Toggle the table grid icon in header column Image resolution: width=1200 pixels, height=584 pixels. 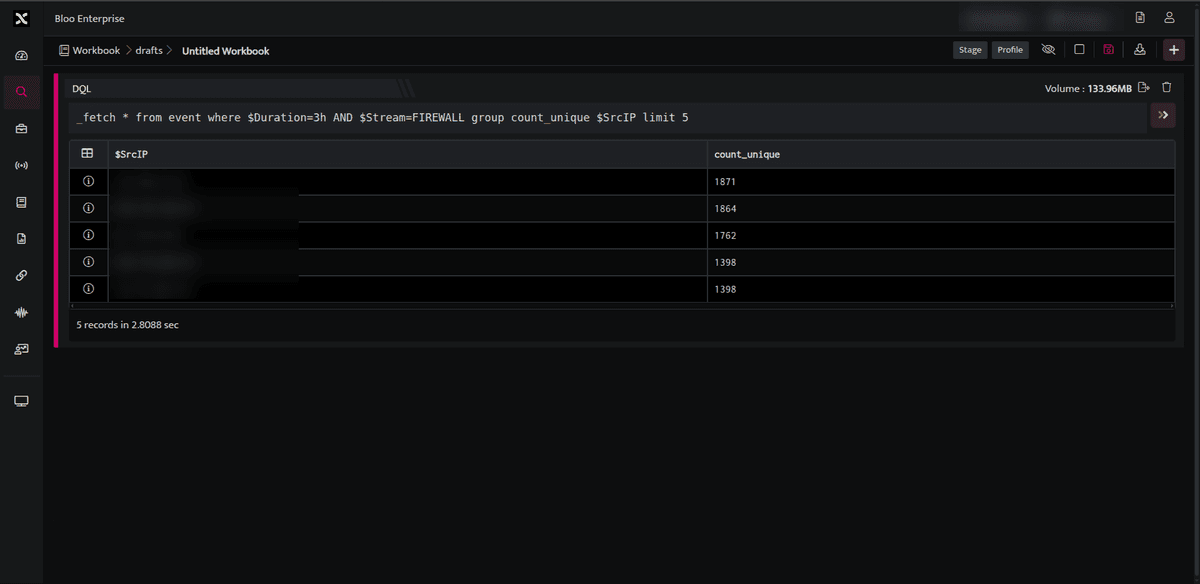coord(88,154)
